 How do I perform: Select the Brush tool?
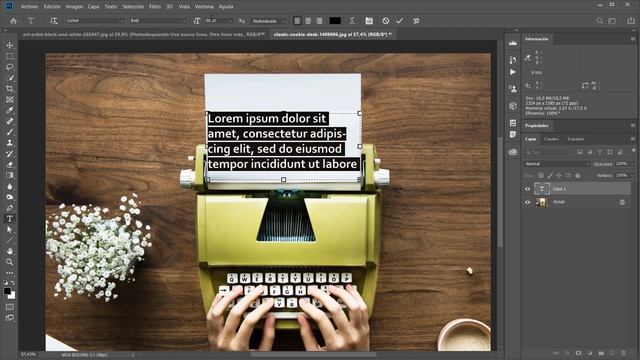point(10,132)
